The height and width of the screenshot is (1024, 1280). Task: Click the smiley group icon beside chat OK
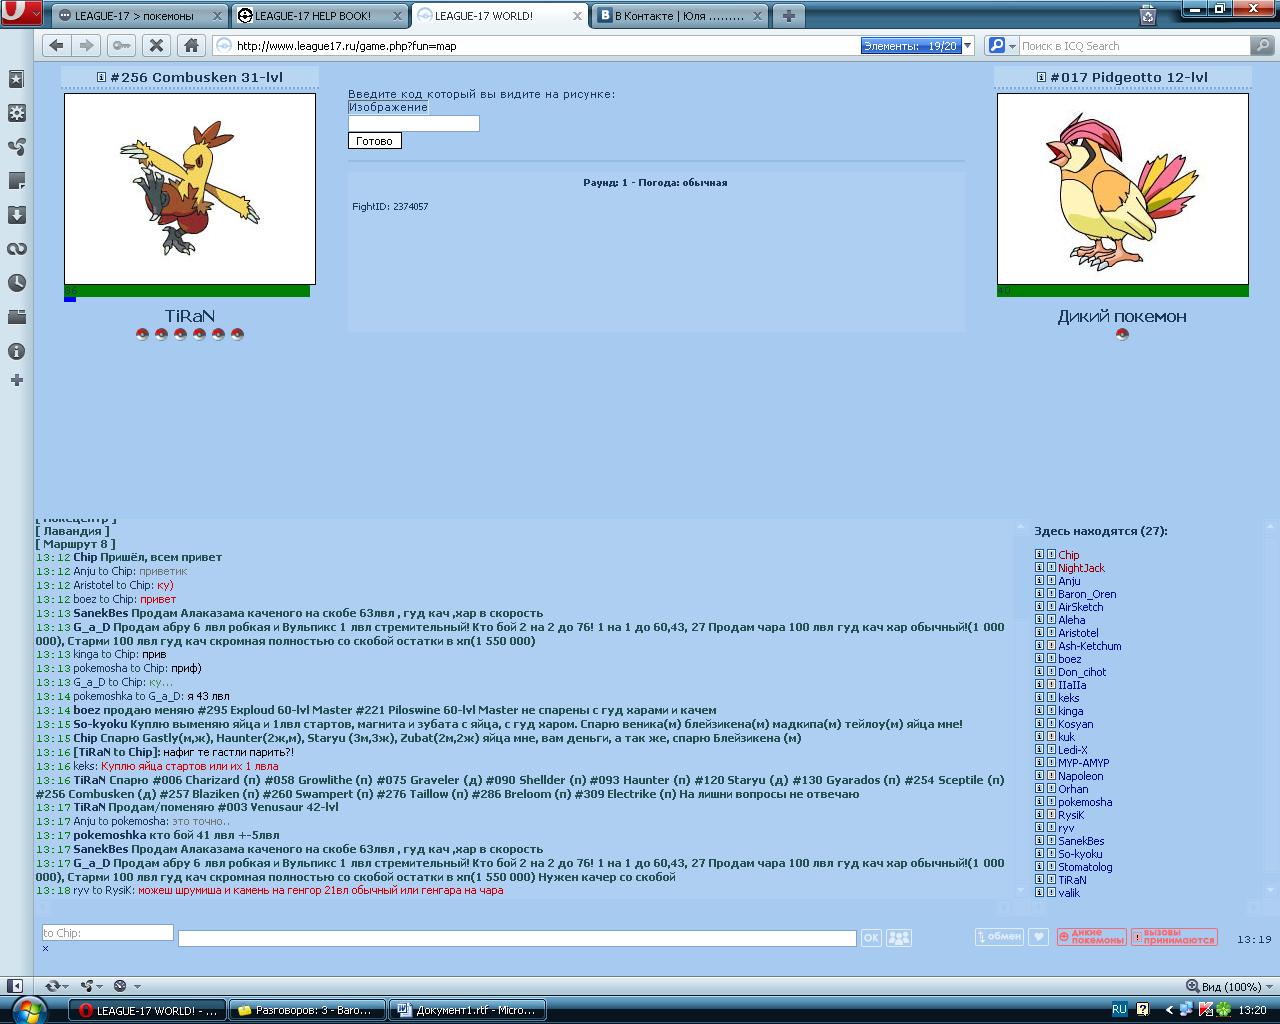[899, 938]
